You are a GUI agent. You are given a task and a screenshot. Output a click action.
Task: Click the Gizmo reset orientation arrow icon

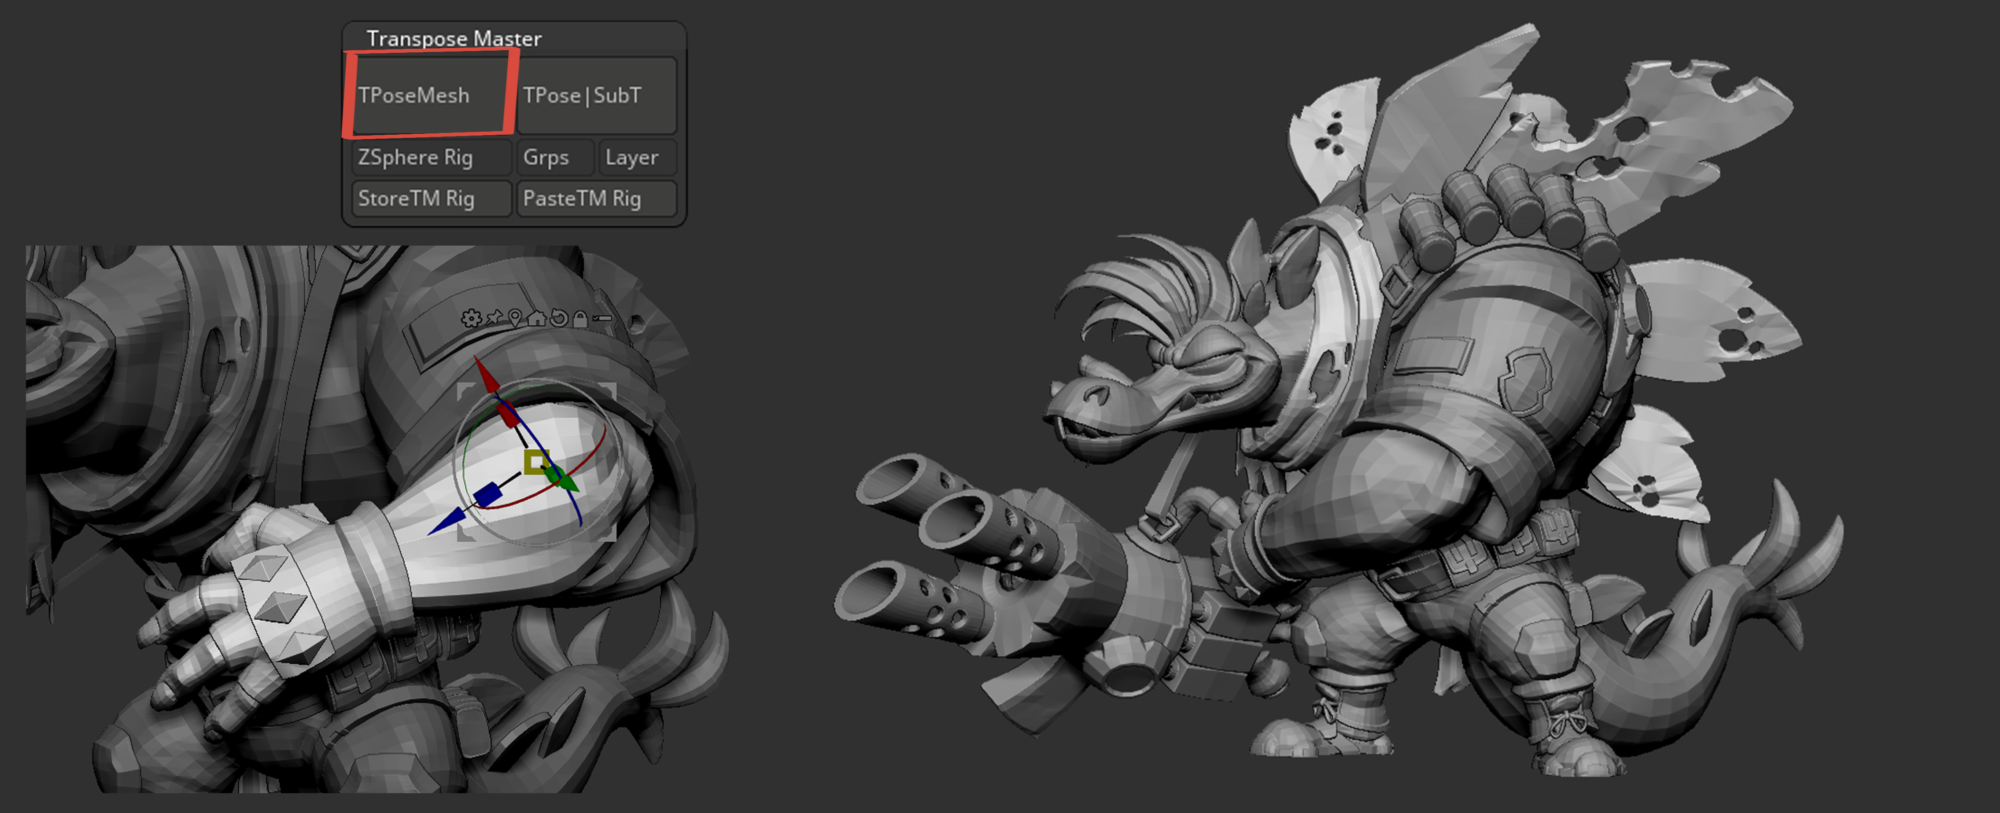tap(559, 319)
